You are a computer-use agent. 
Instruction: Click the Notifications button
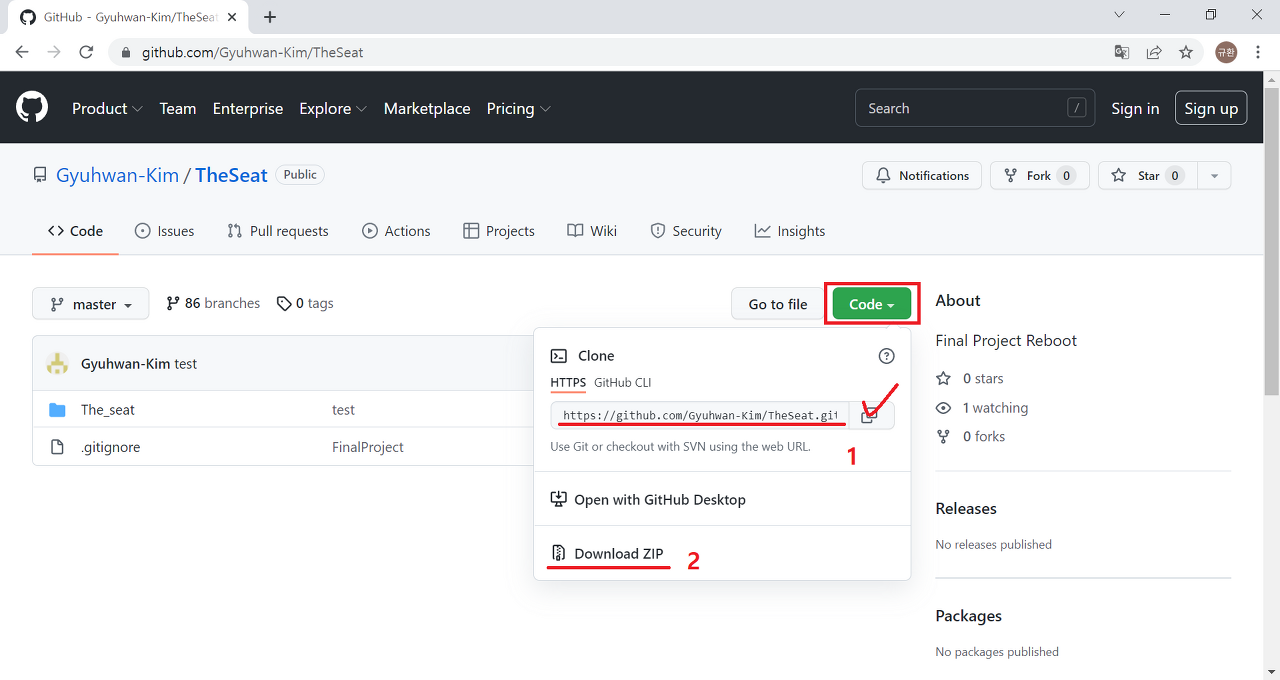coord(922,176)
